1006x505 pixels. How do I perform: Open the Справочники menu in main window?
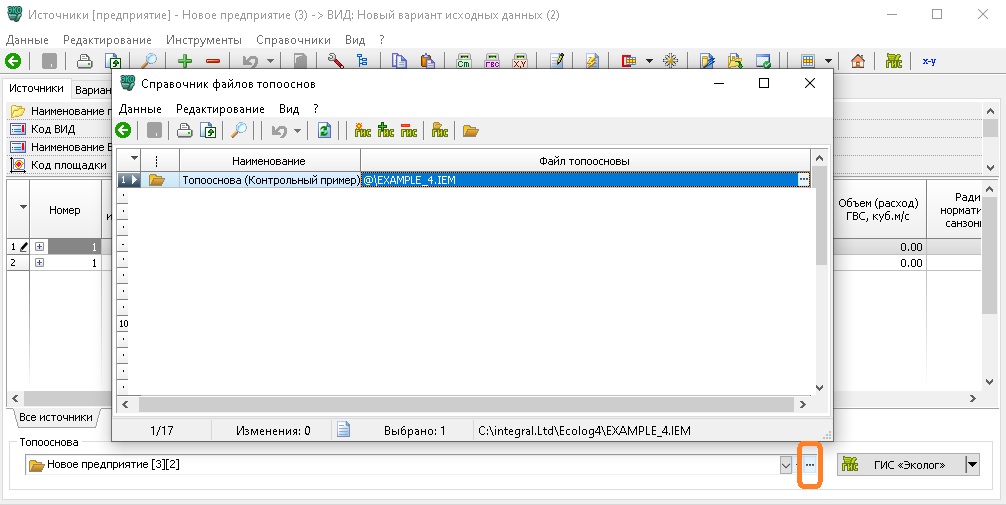click(x=293, y=39)
